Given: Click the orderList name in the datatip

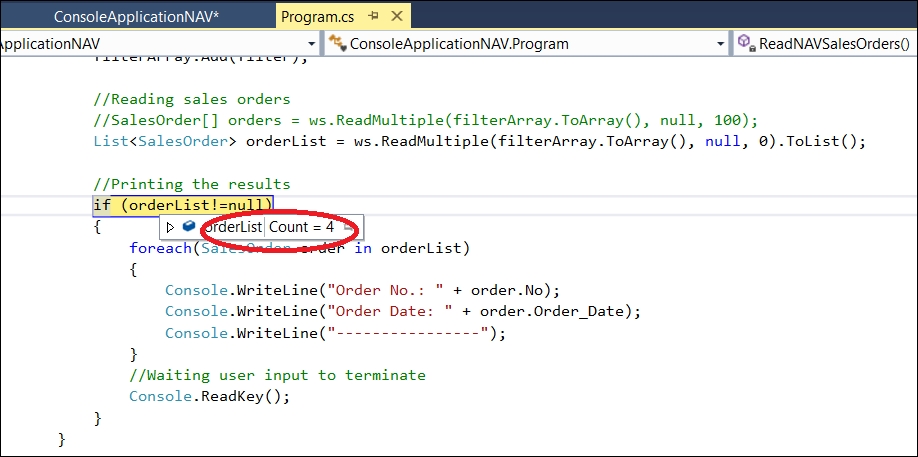Looking at the screenshot, I should [x=232, y=227].
